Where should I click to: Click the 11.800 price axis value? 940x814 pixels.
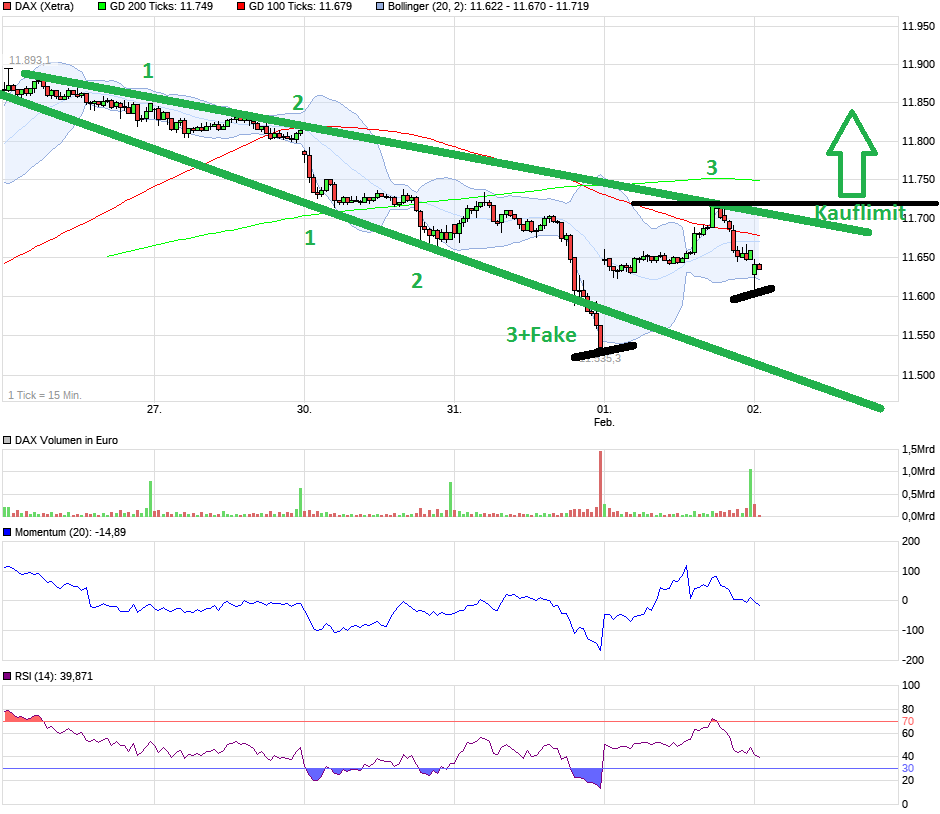pyautogui.click(x=918, y=141)
